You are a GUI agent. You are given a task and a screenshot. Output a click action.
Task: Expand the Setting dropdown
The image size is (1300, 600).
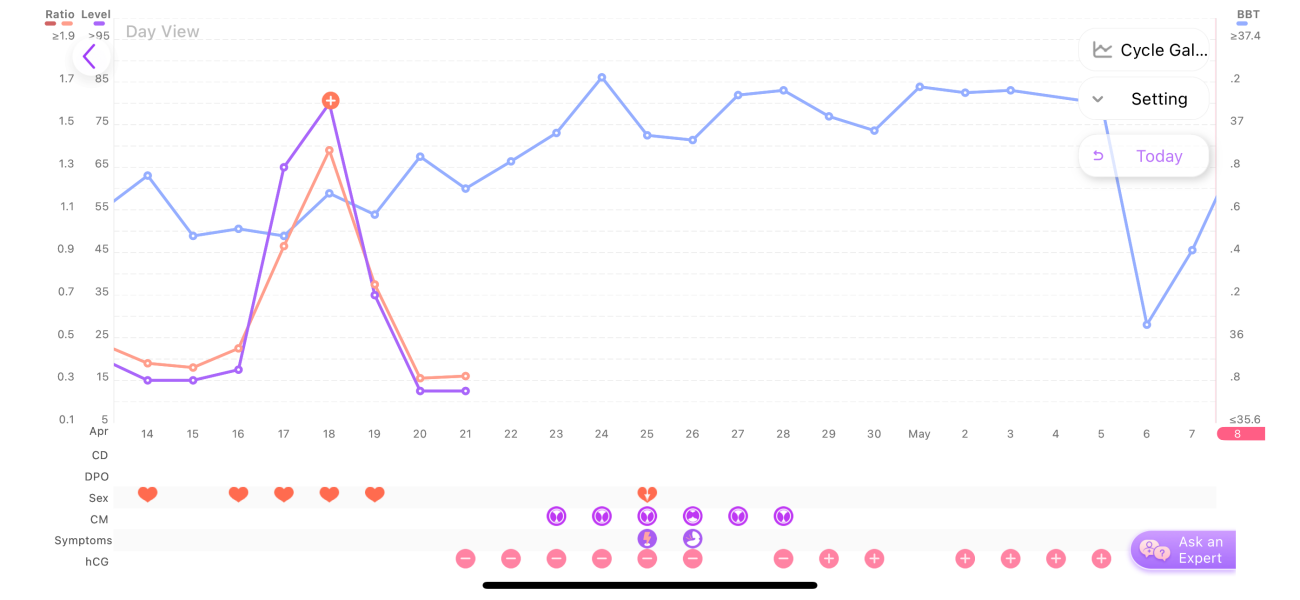tap(1144, 99)
